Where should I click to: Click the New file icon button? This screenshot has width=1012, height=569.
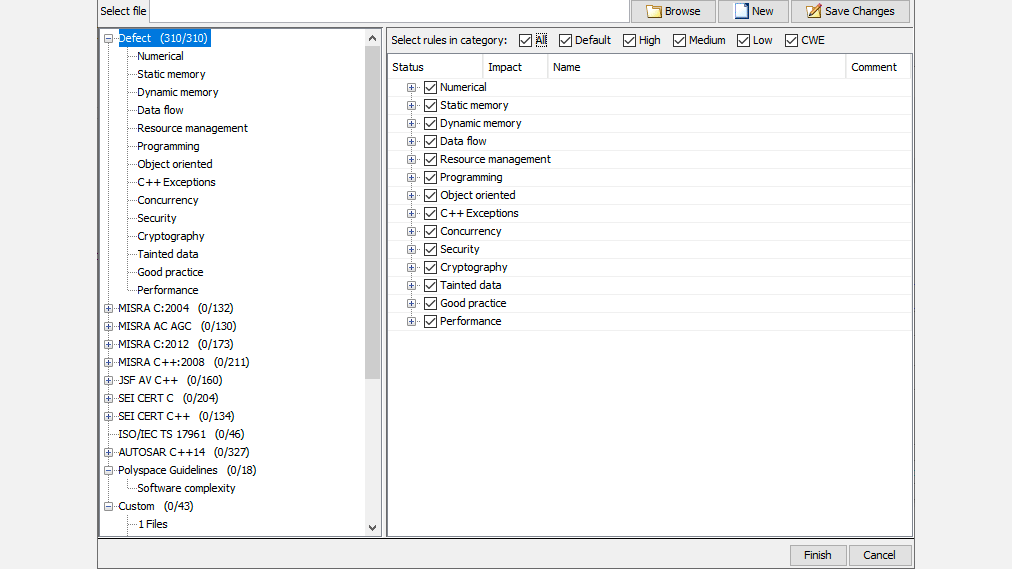pyautogui.click(x=741, y=11)
